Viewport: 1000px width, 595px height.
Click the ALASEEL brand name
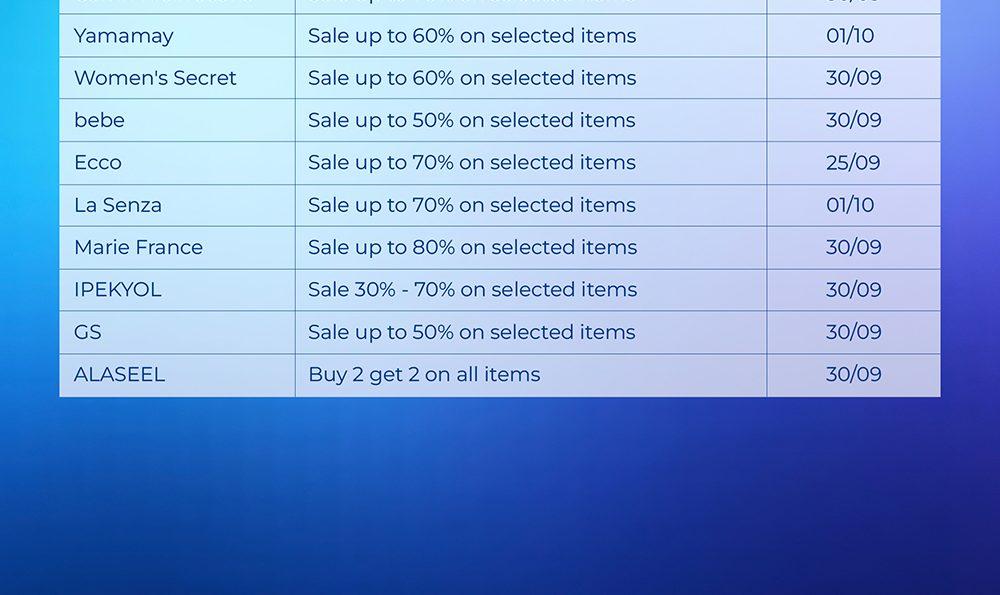(x=120, y=374)
